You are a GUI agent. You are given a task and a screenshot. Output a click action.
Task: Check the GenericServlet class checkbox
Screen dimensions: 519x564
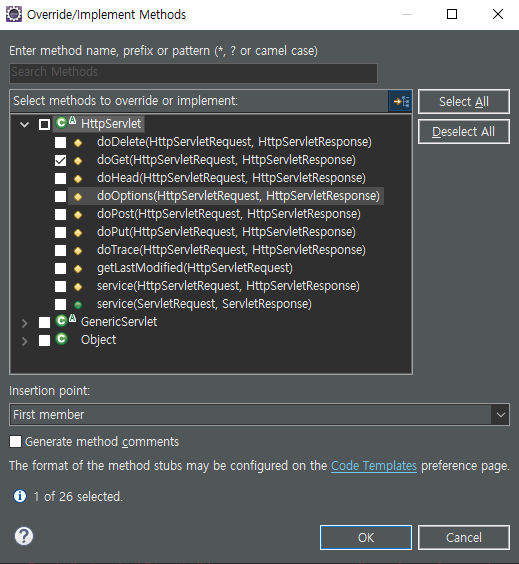click(x=45, y=322)
